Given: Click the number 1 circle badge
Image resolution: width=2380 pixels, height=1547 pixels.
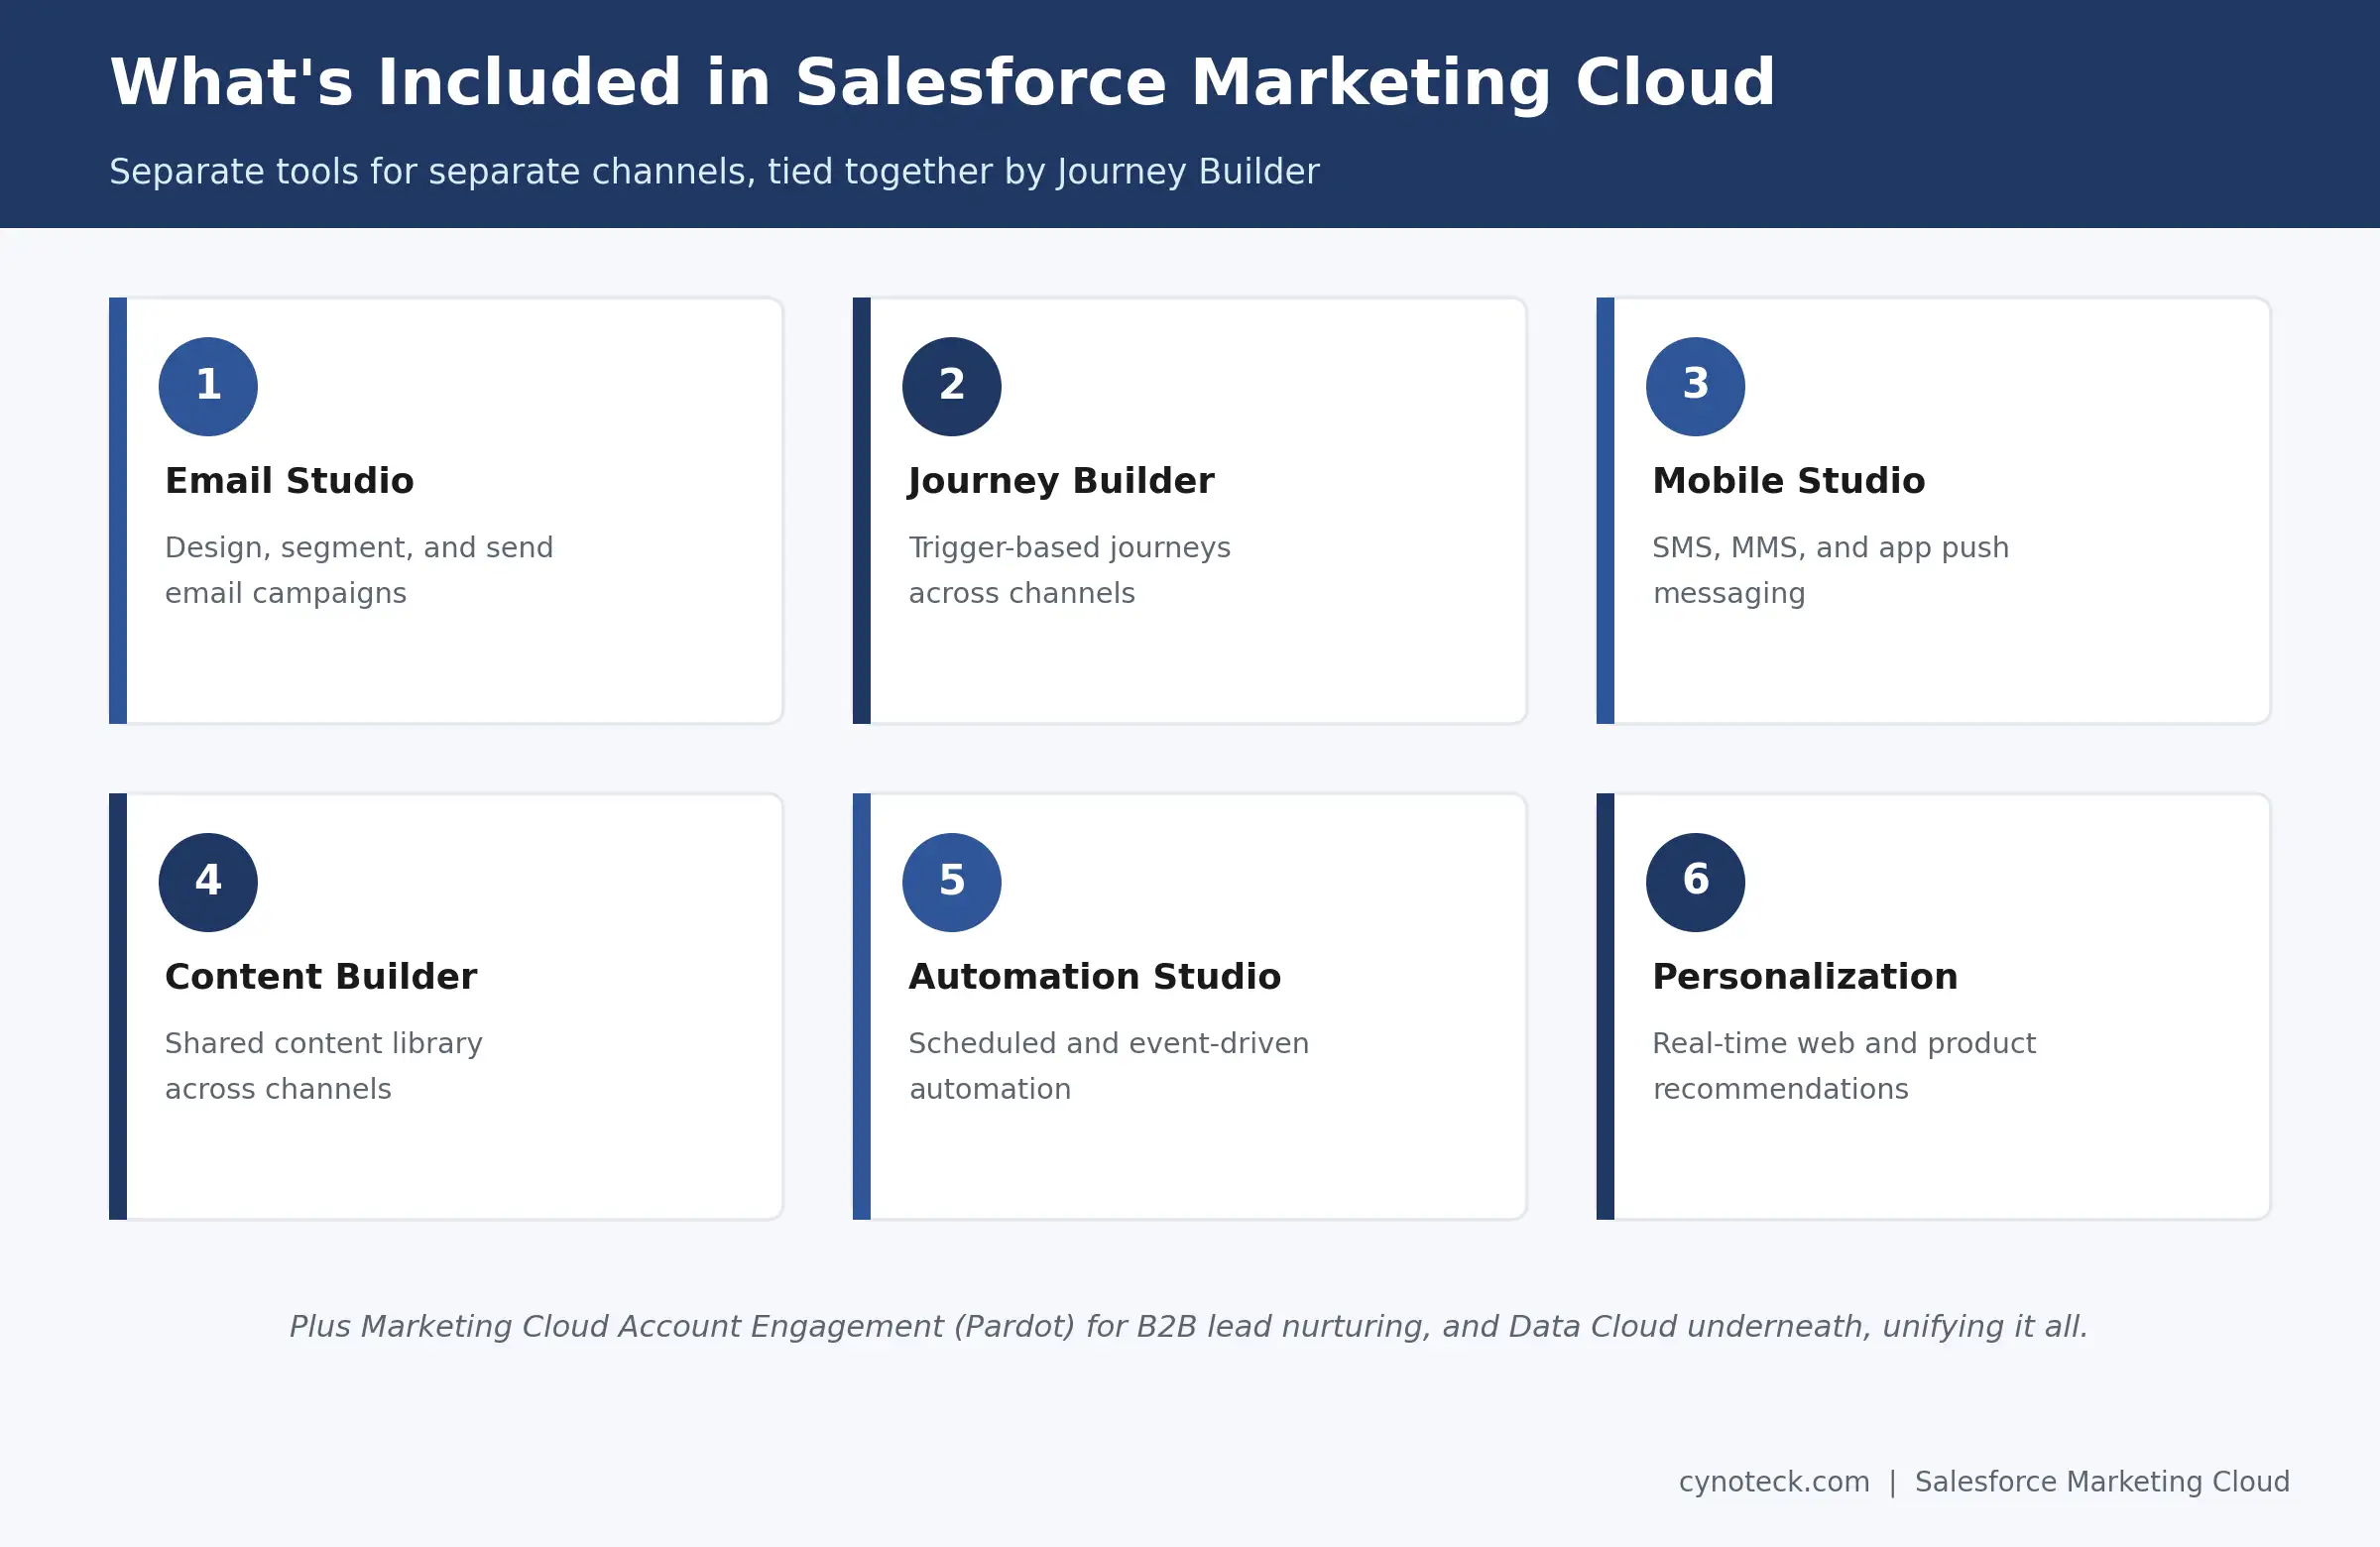Looking at the screenshot, I should point(208,386).
